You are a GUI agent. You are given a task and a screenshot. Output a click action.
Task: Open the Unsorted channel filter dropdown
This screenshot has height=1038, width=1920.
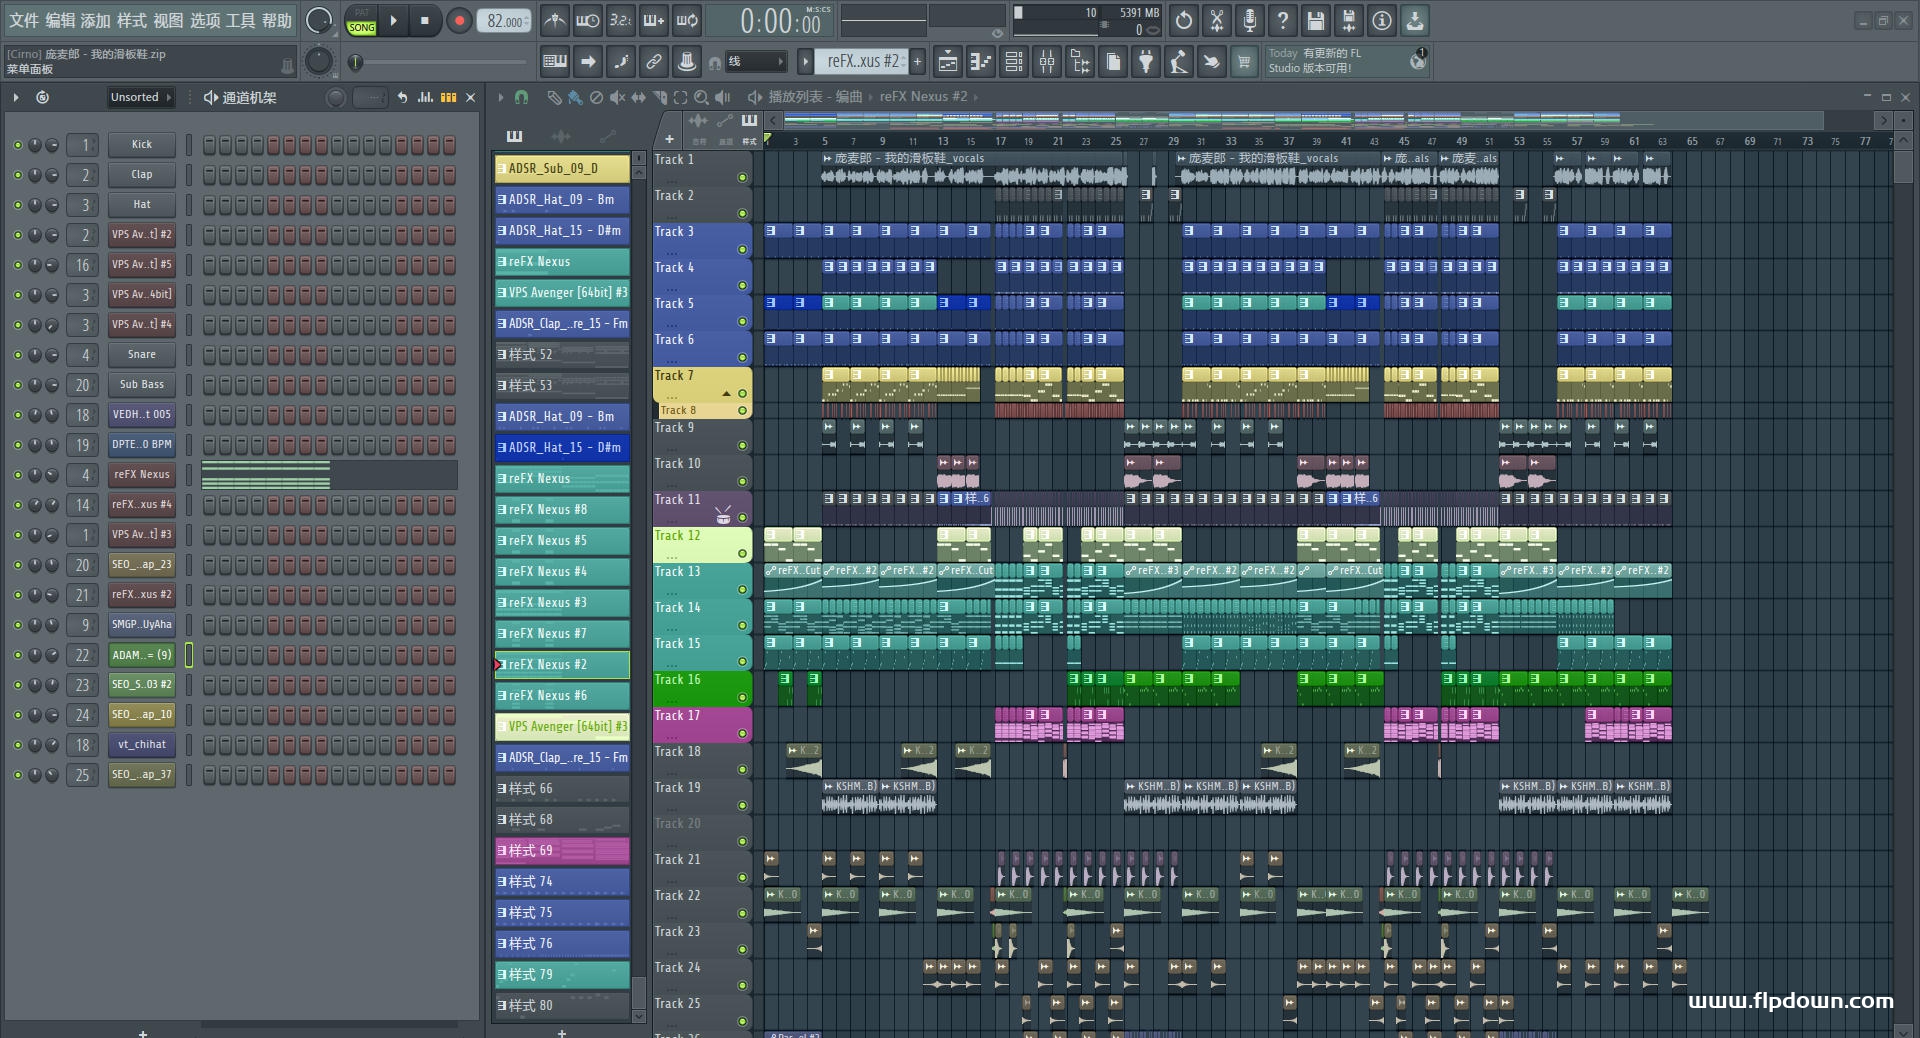click(141, 97)
